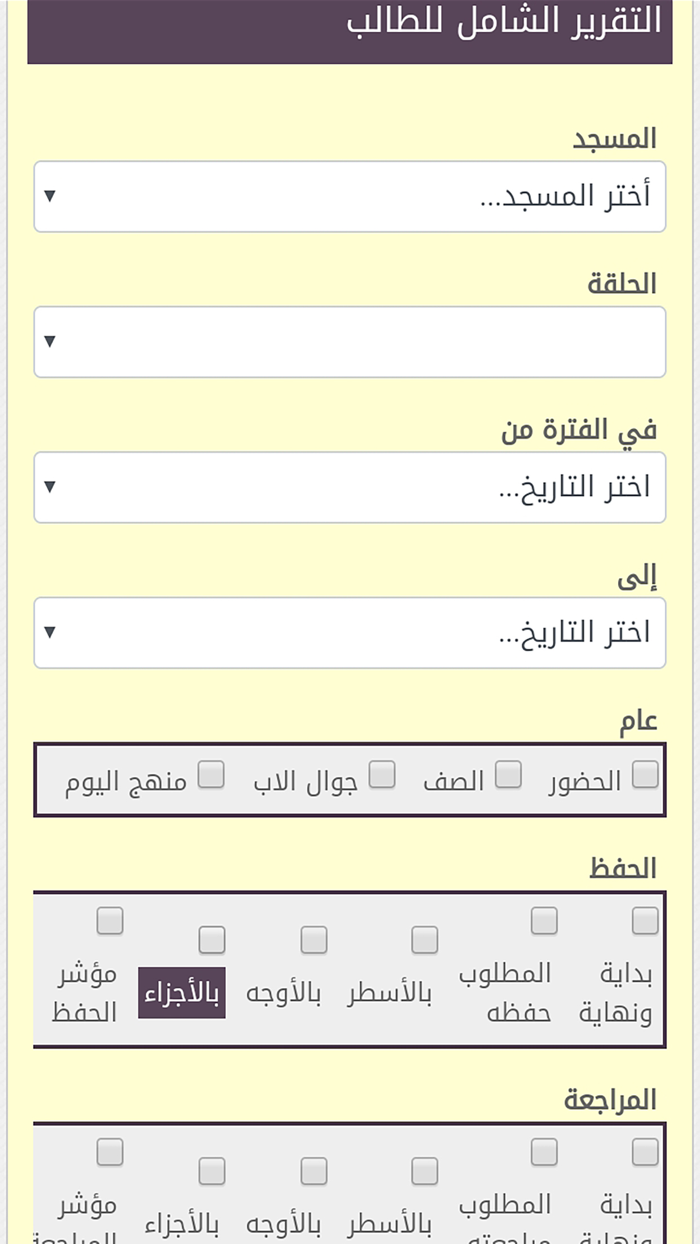This screenshot has width=700, height=1244.
Task: Select بالأوجه in the الحفظ group
Action: coord(313,939)
